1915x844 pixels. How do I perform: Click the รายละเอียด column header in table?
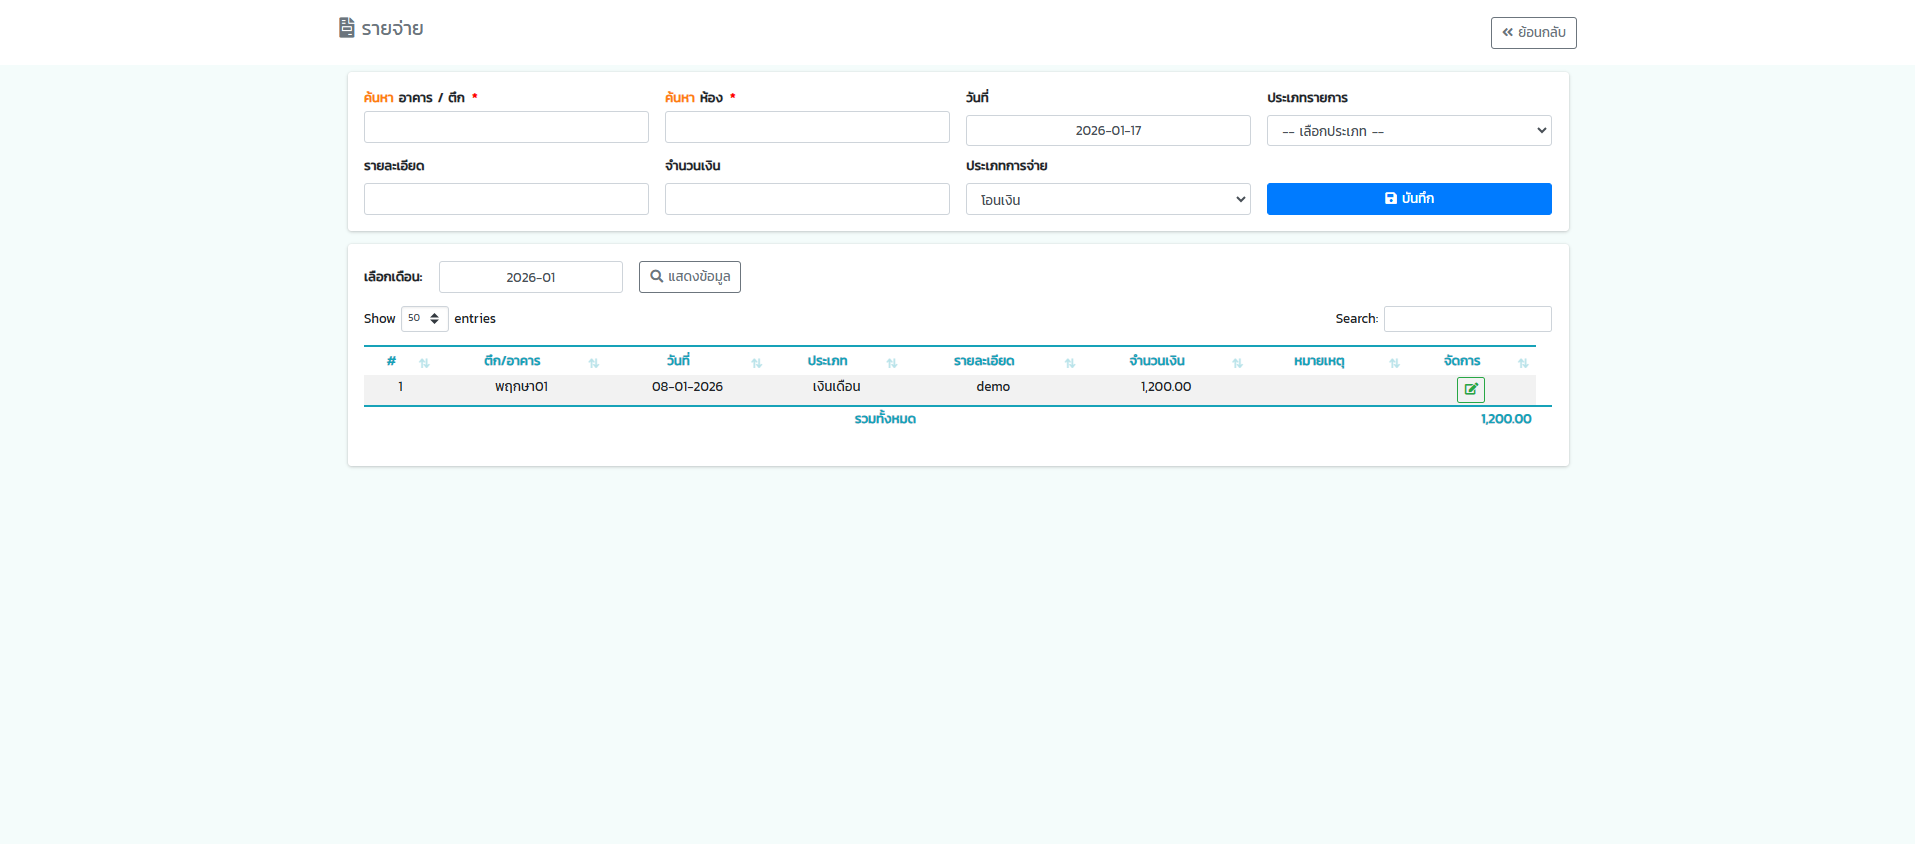[984, 361]
